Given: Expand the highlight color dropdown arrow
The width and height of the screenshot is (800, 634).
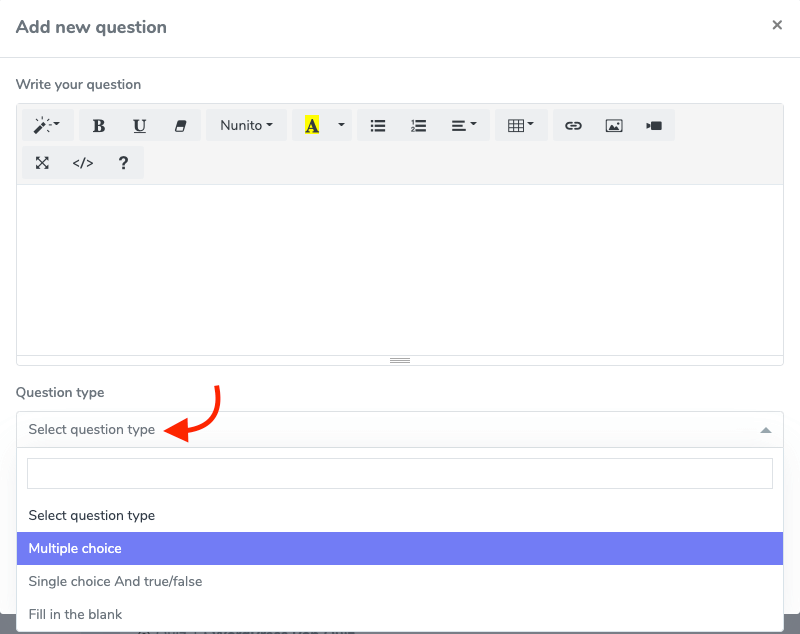Looking at the screenshot, I should 340,125.
